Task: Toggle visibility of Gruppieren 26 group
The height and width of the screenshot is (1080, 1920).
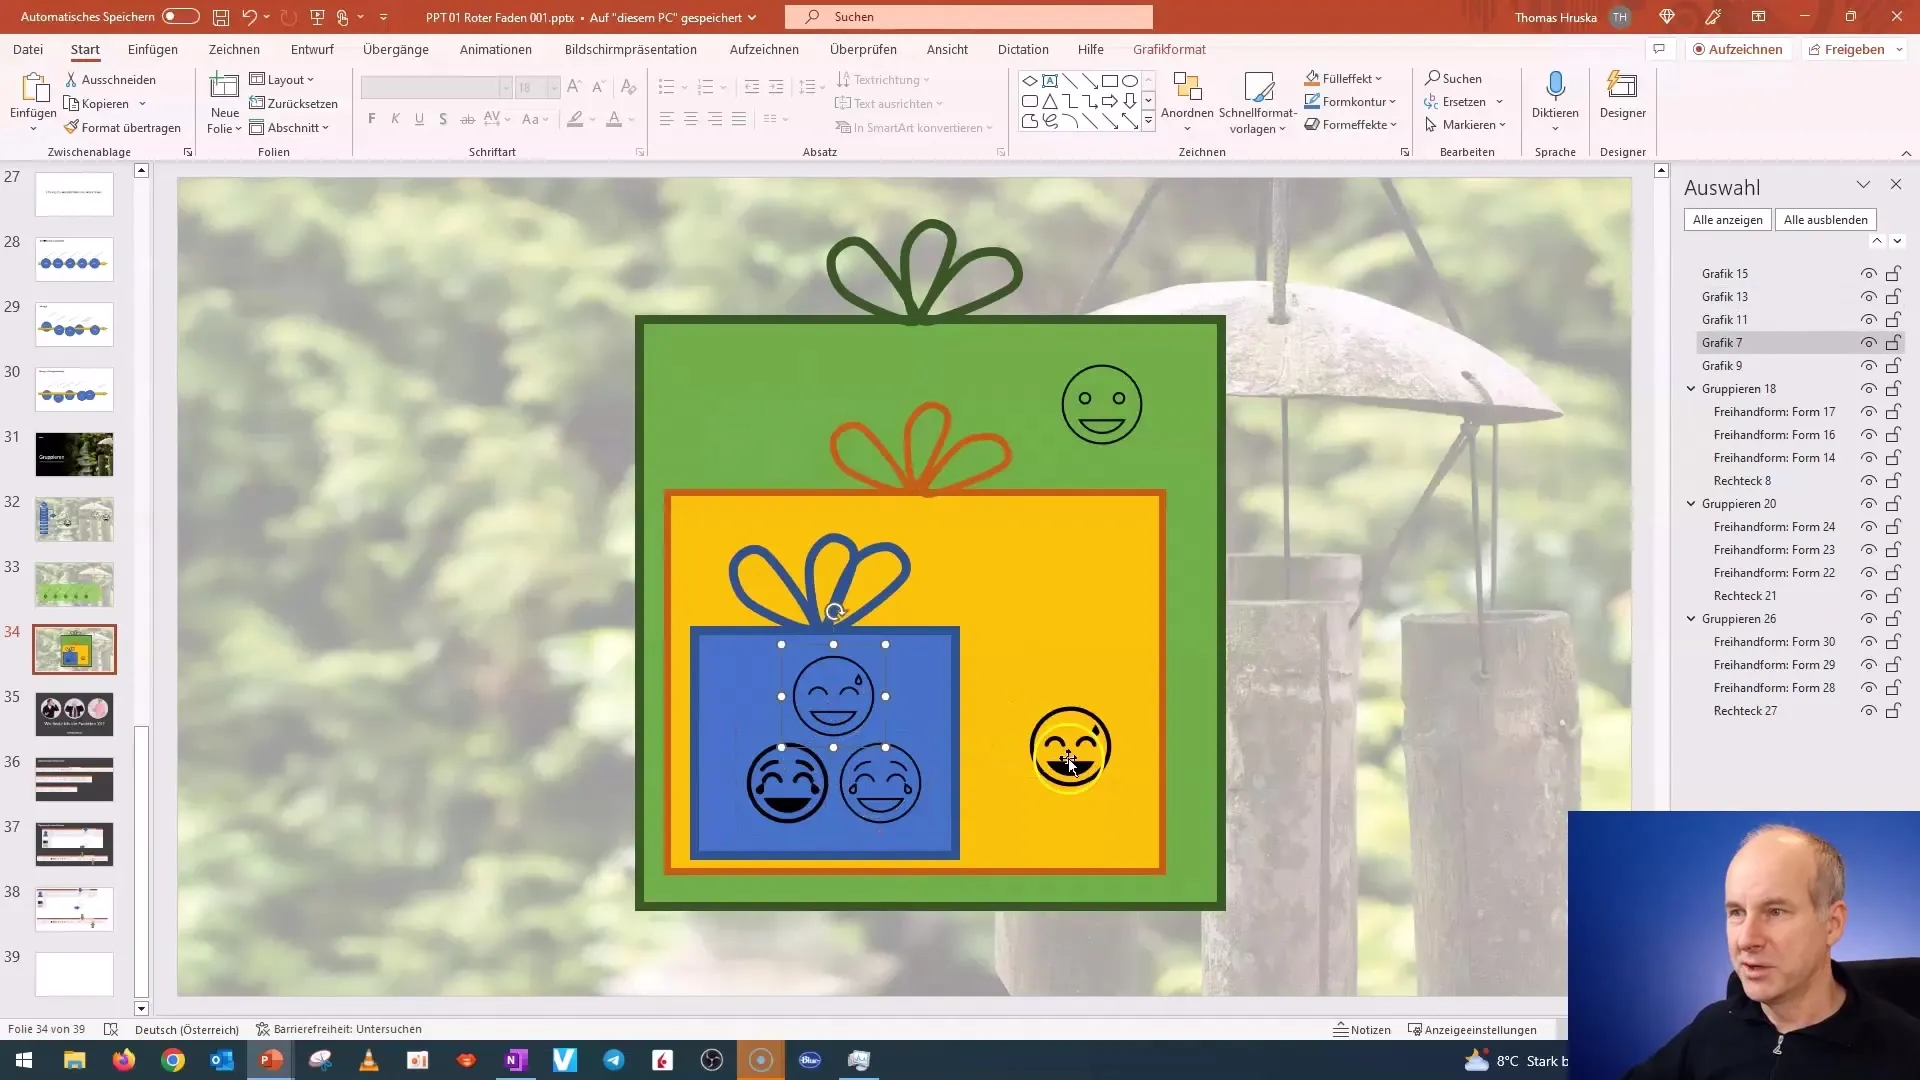Action: pyautogui.click(x=1869, y=617)
